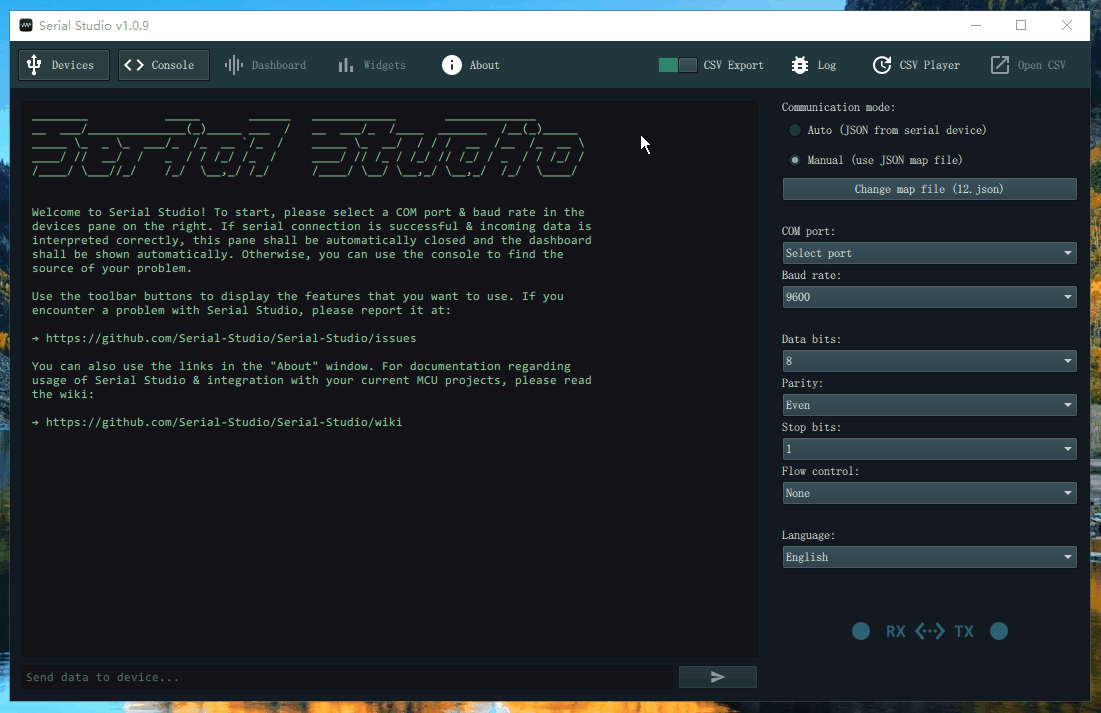Open the Widgets view

(x=371, y=64)
